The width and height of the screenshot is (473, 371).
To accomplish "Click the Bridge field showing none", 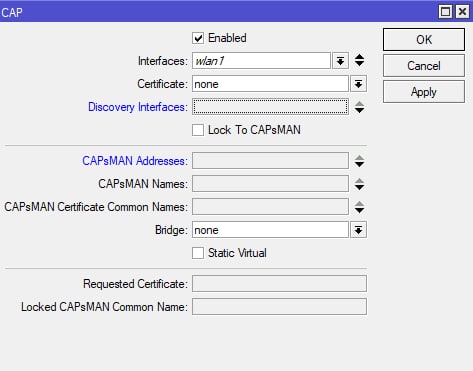I will tap(270, 230).
